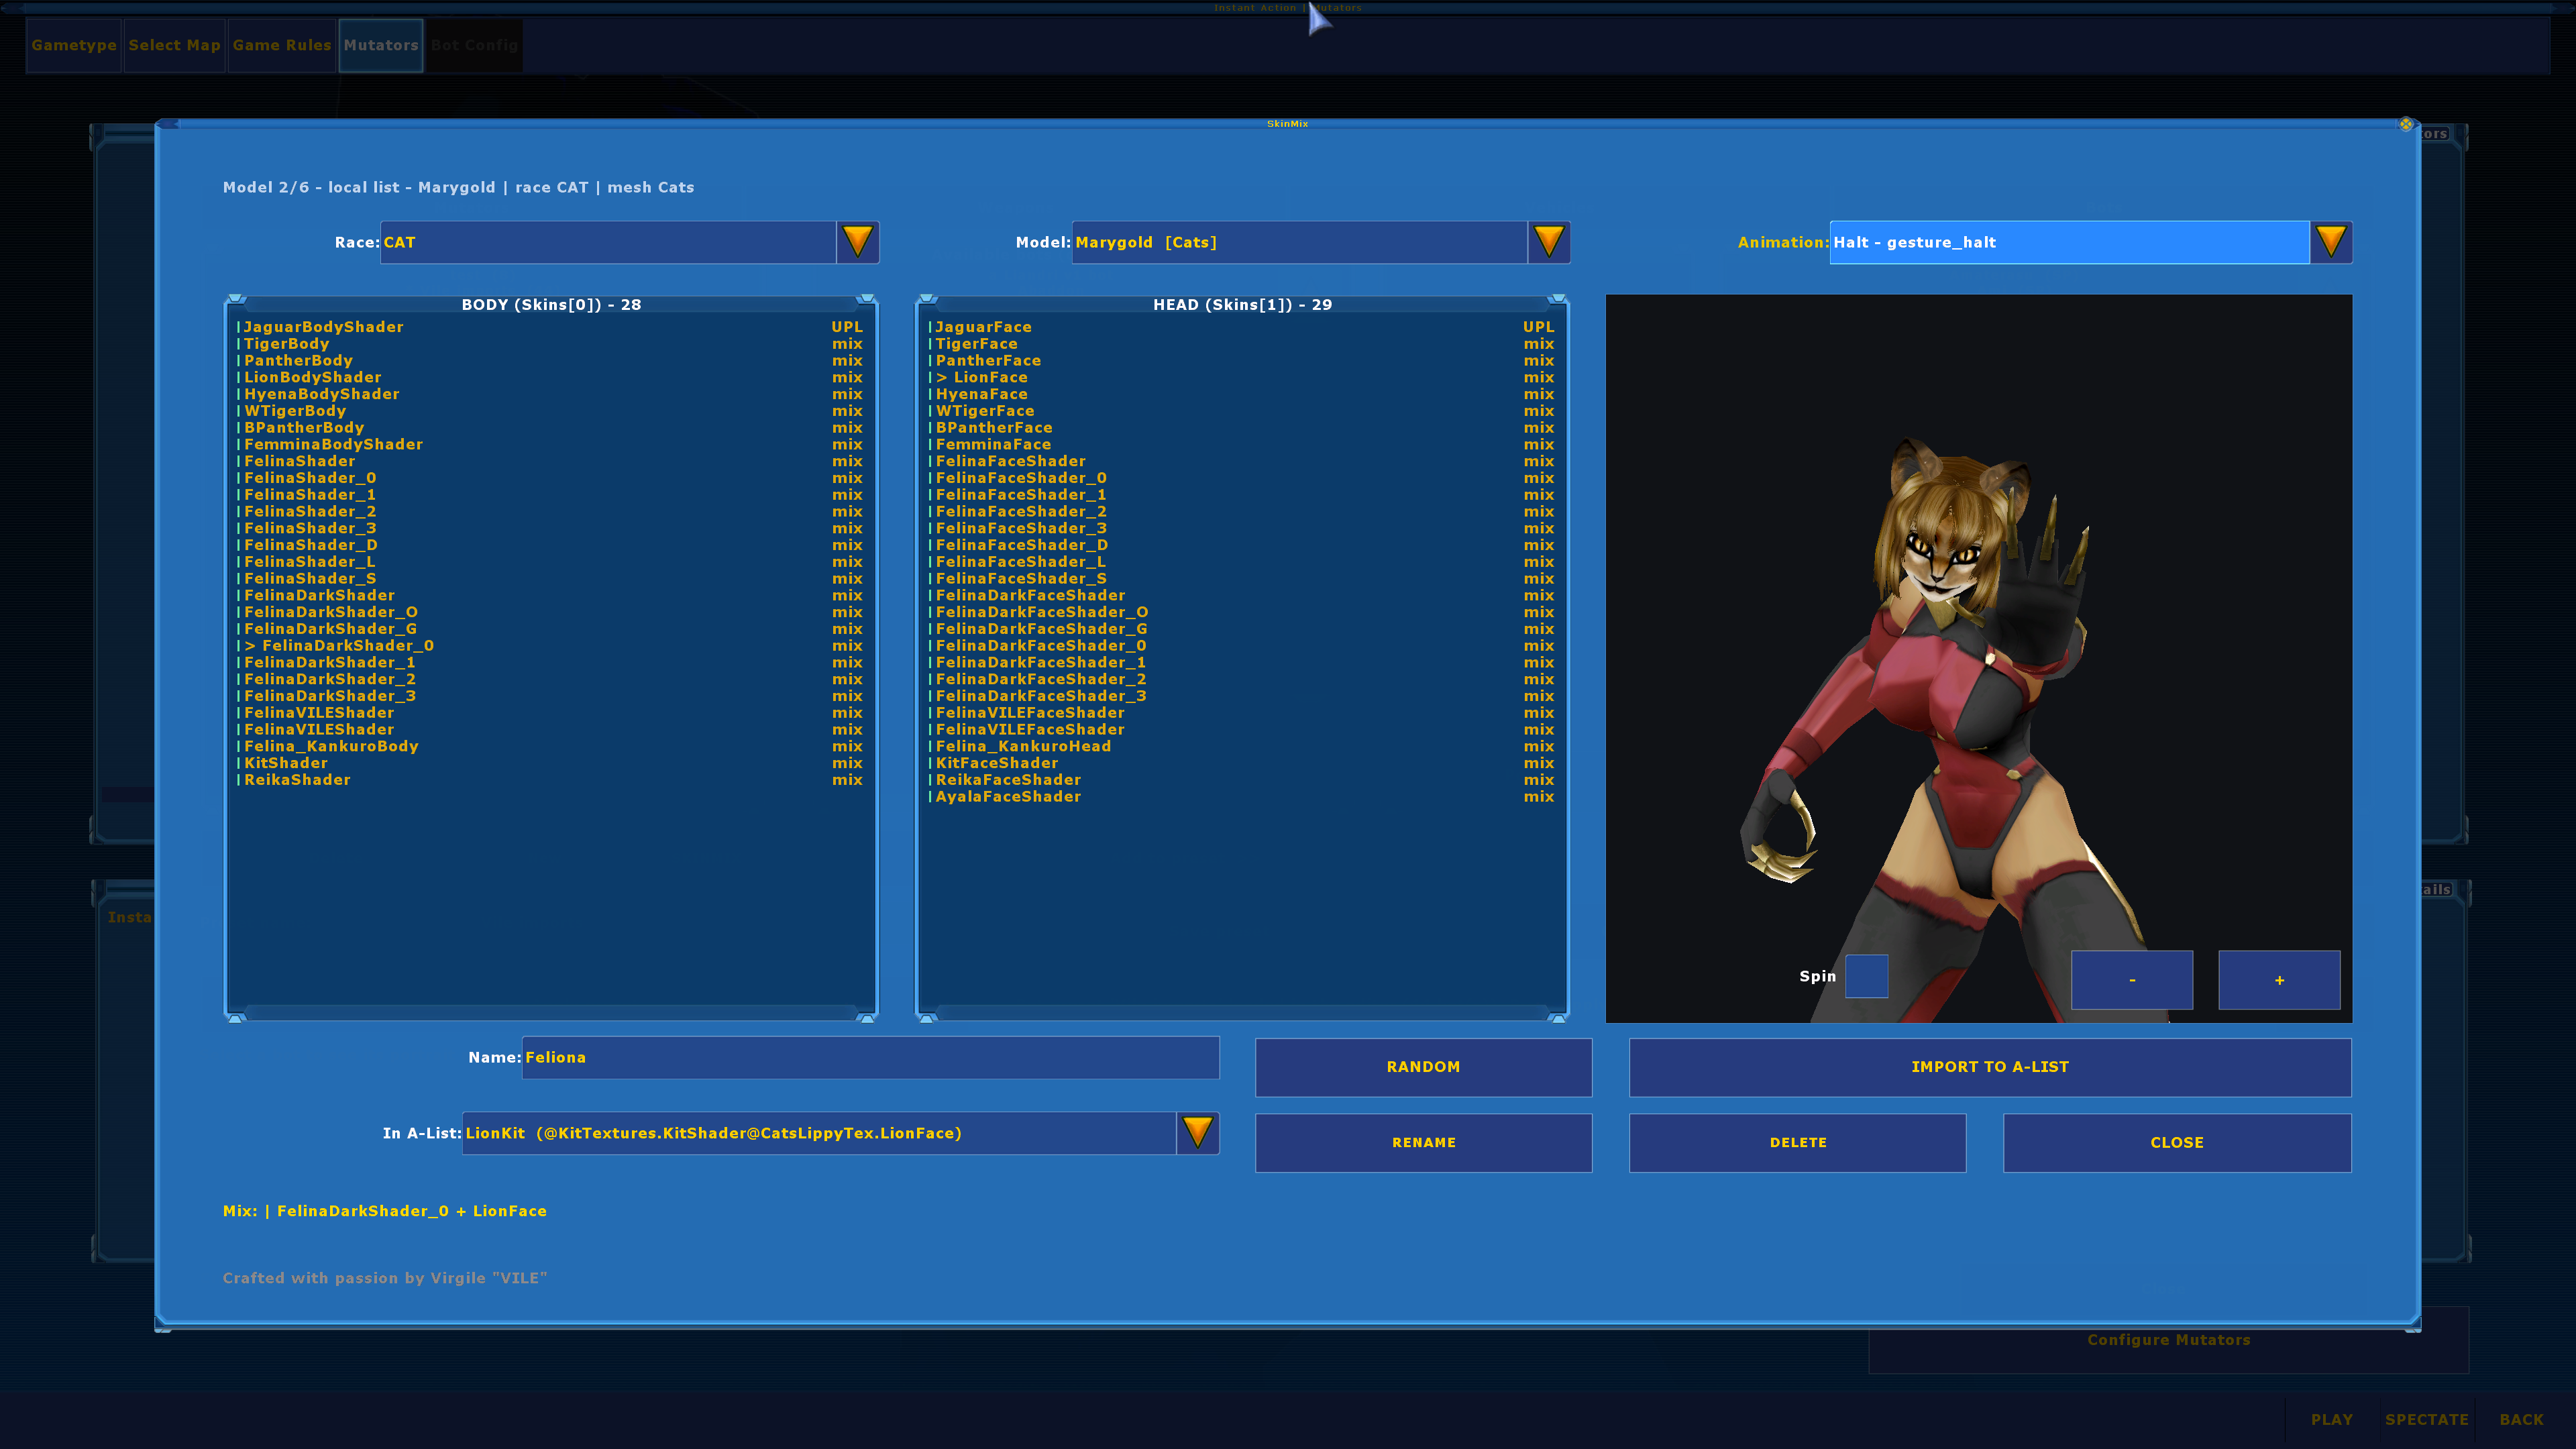Toggle the Spin checkbox
The height and width of the screenshot is (1449, 2576).
click(x=1866, y=976)
